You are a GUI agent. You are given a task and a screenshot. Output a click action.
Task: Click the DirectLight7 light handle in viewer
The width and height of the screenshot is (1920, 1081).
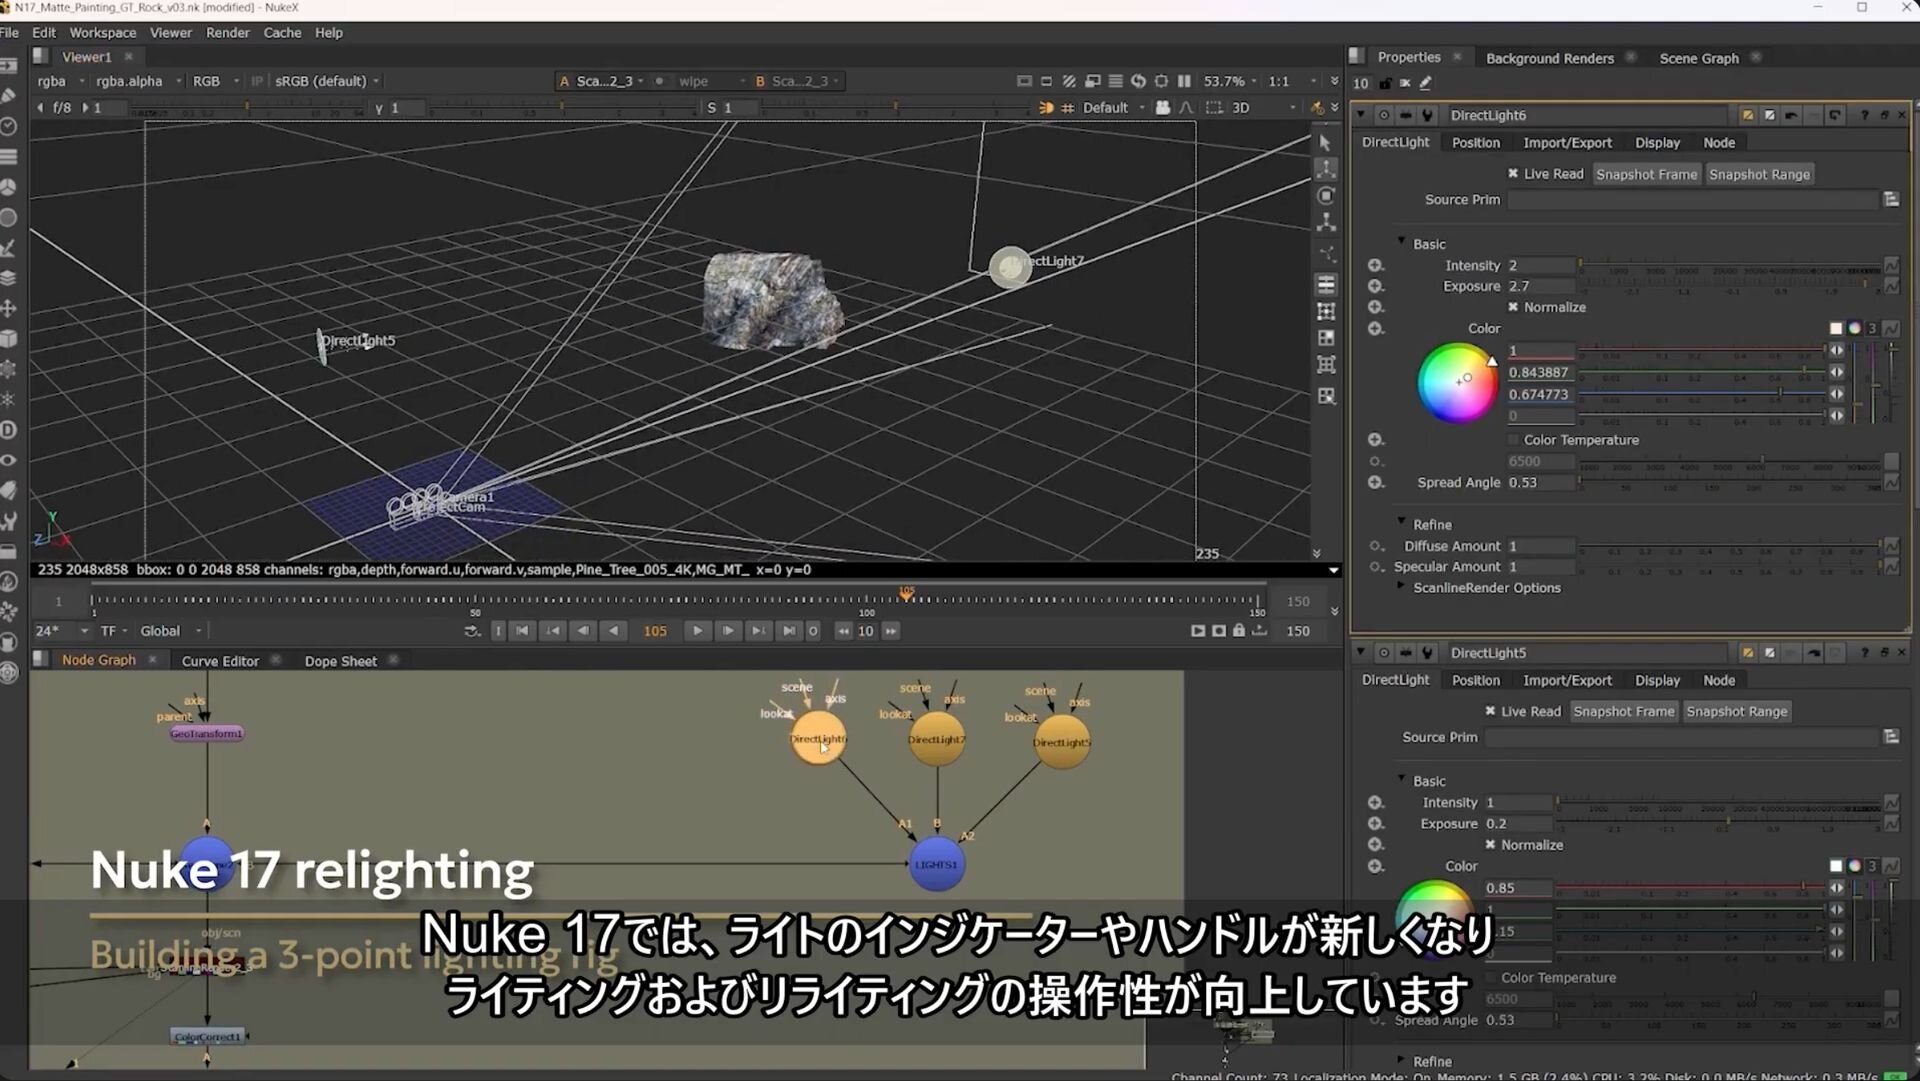click(1010, 267)
